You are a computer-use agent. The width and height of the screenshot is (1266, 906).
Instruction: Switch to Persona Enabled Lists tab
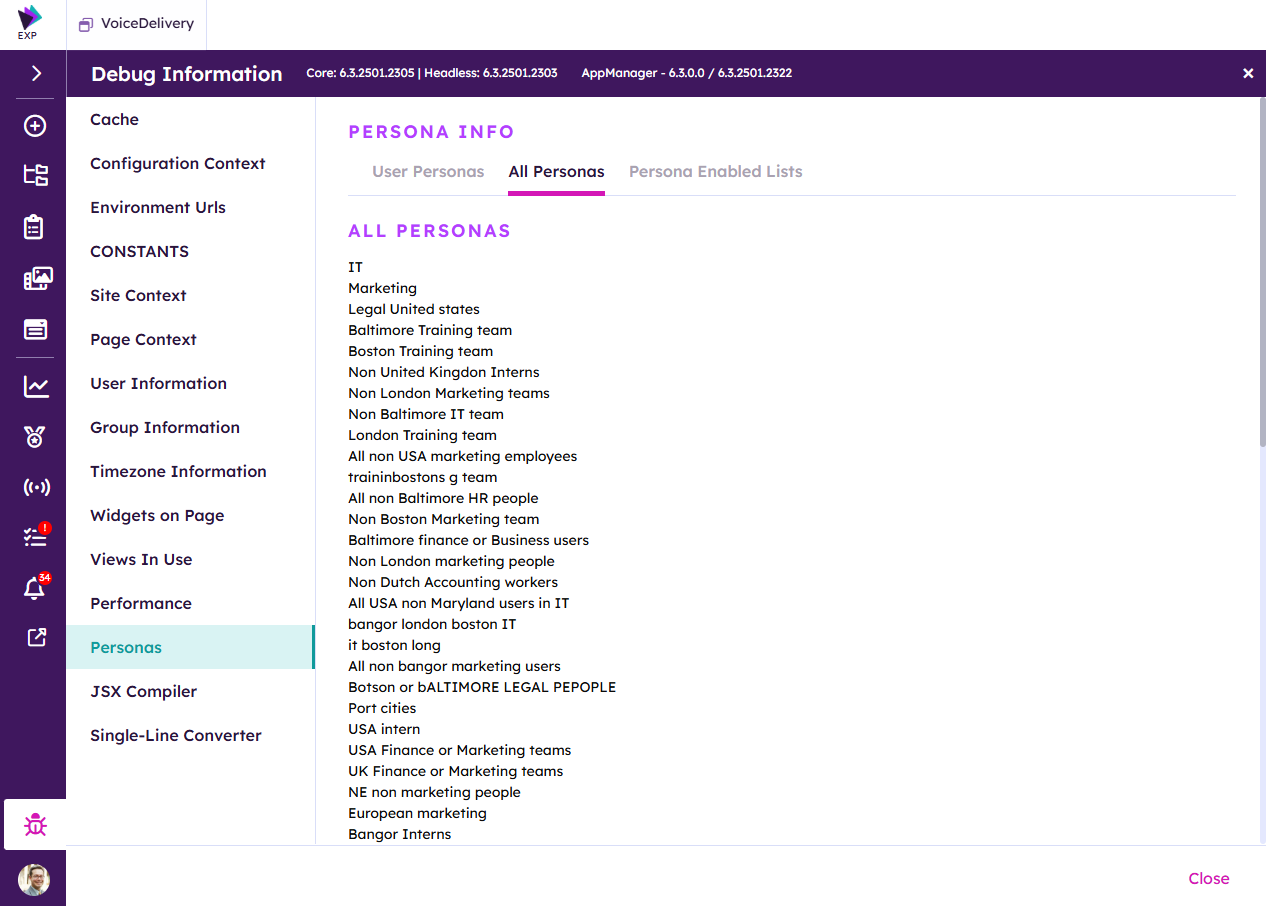click(x=715, y=172)
